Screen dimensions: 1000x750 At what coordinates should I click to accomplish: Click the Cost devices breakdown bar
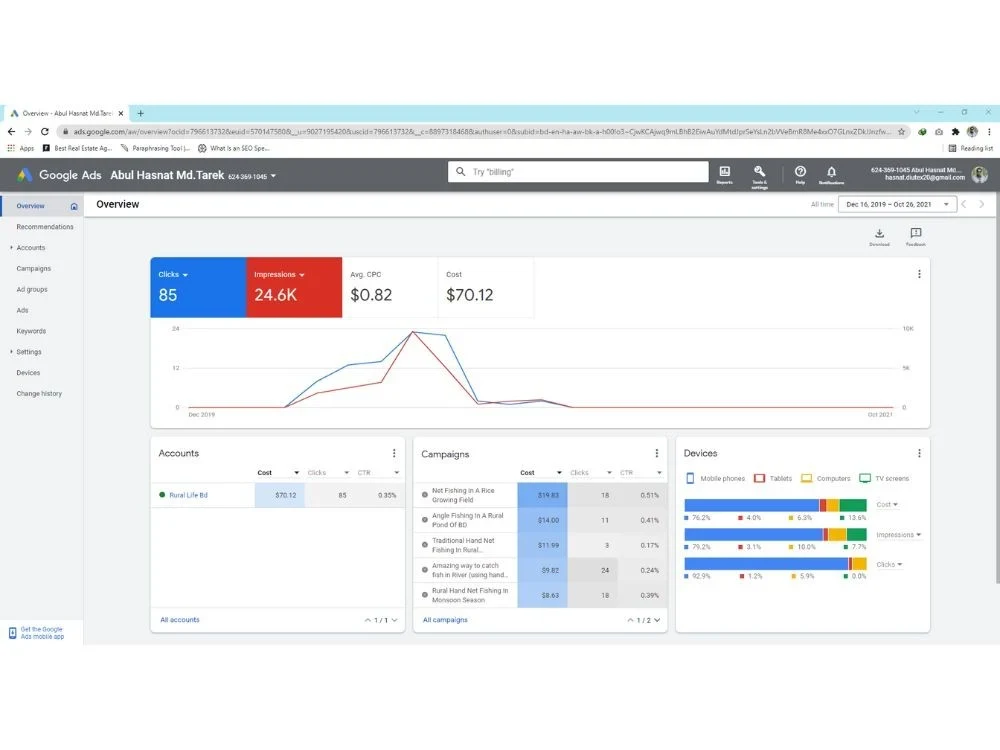click(775, 505)
